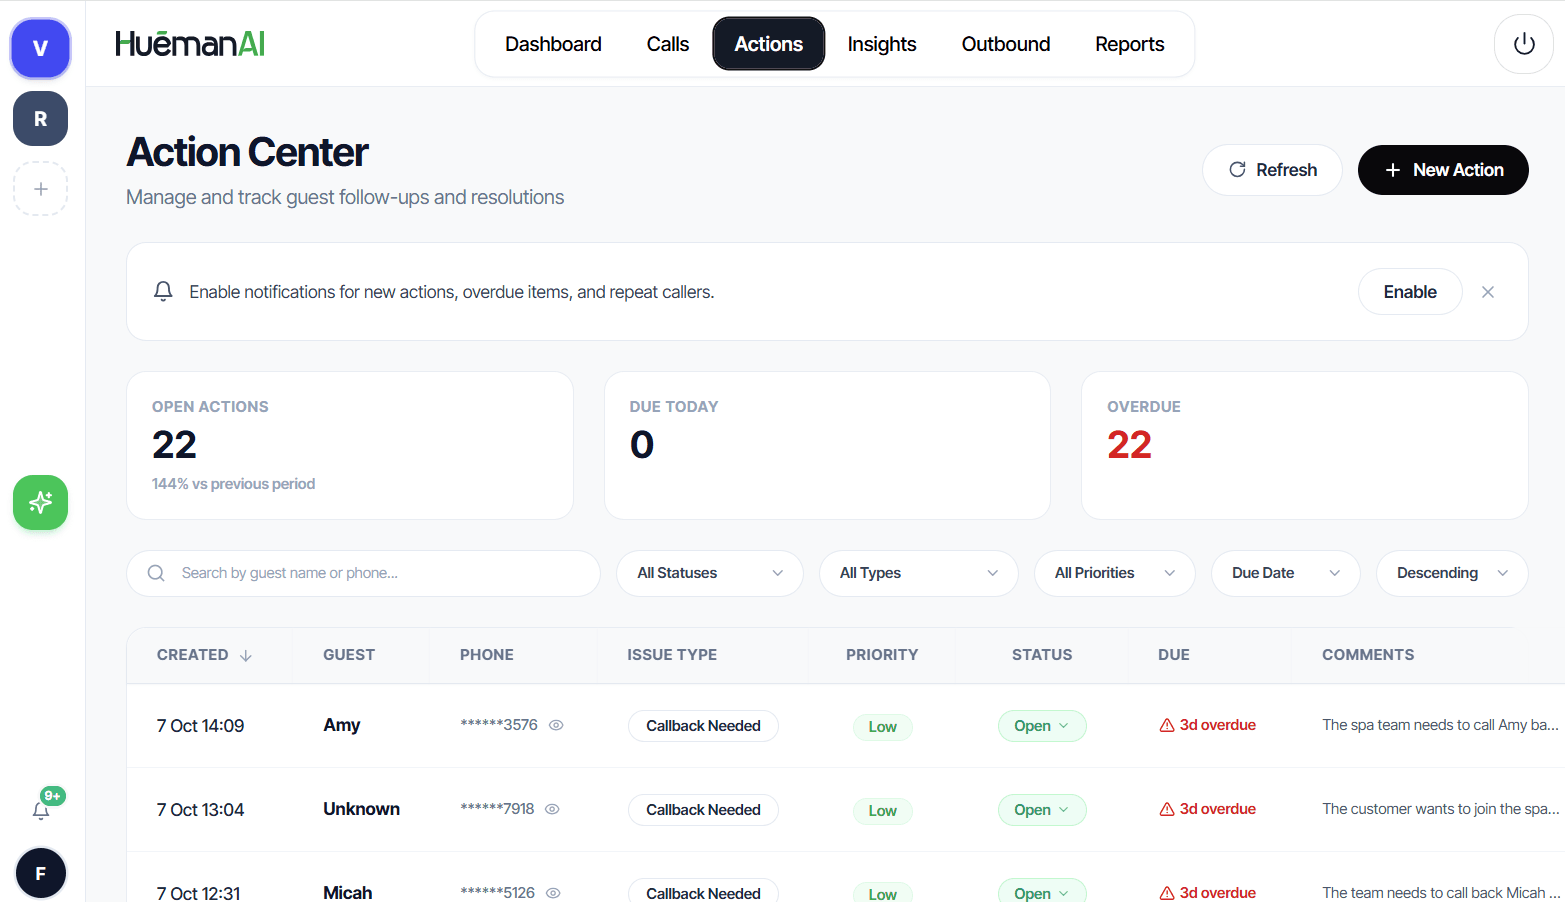The image size is (1565, 902).
Task: Open the green AI sparkle assistant
Action: (x=40, y=502)
